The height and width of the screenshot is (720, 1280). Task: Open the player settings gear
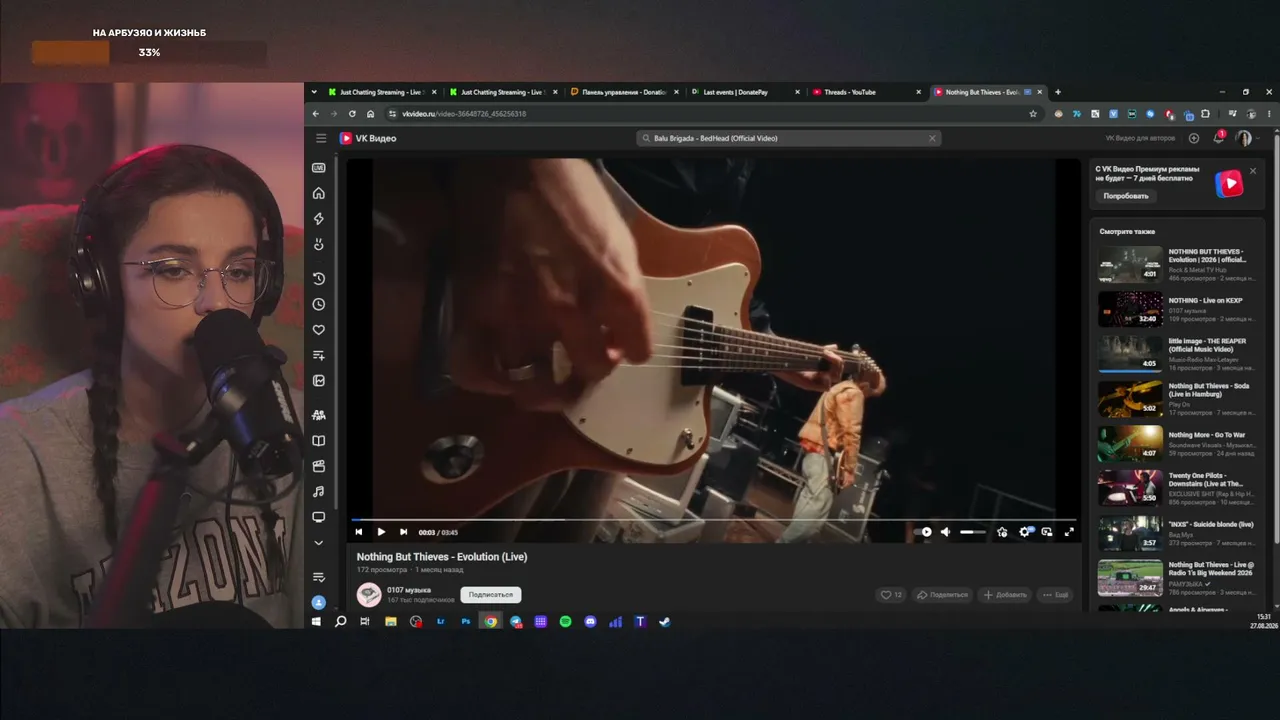pyautogui.click(x=1024, y=532)
